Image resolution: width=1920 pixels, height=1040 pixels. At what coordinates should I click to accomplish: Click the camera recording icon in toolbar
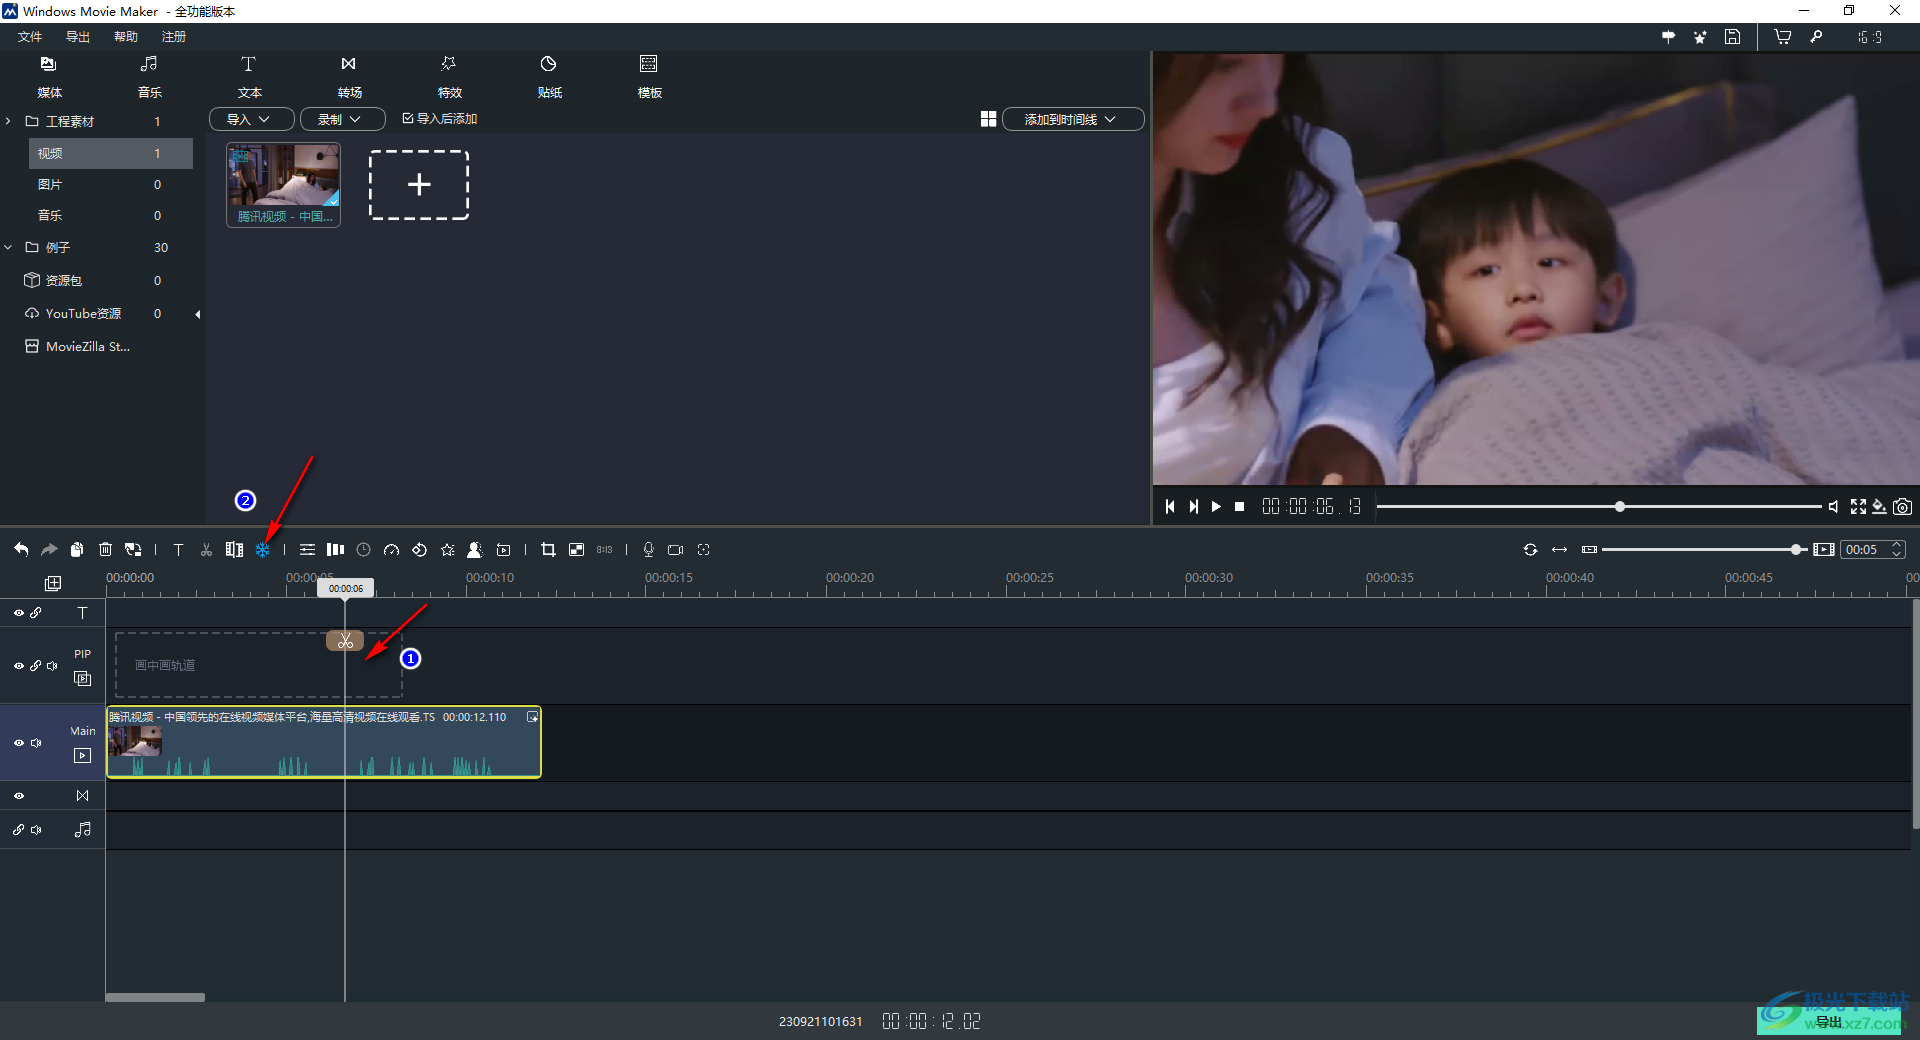coord(676,549)
